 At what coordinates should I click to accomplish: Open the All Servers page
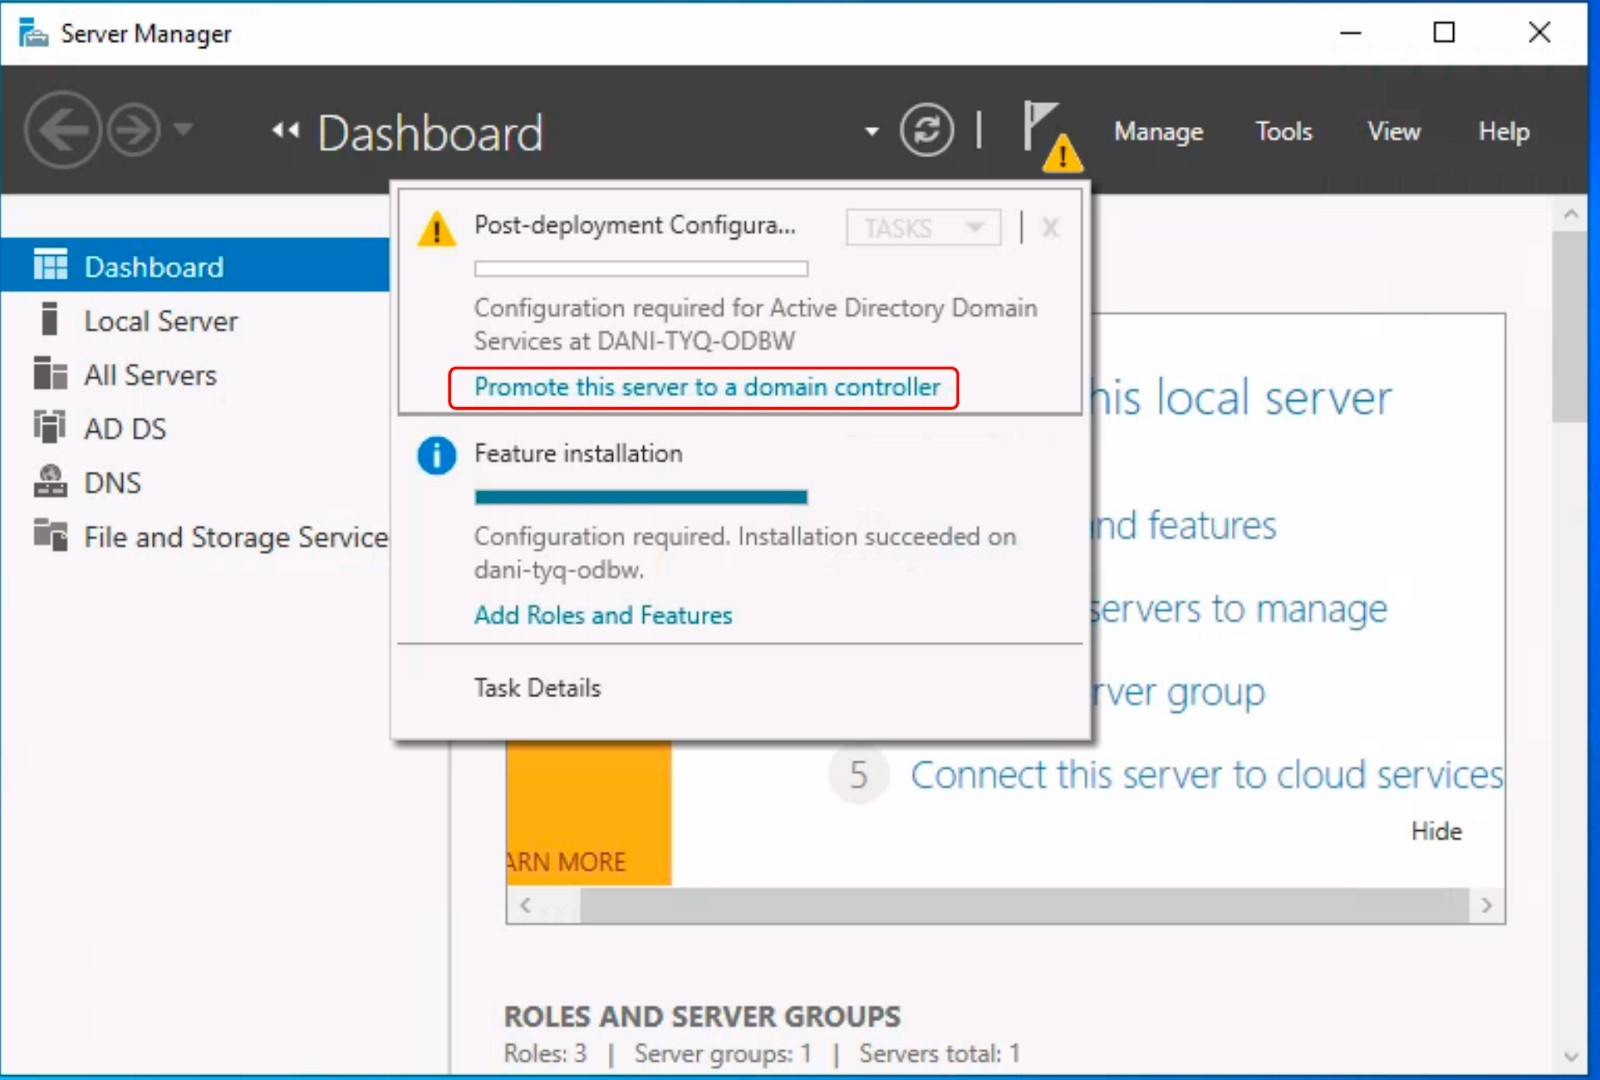tap(148, 375)
